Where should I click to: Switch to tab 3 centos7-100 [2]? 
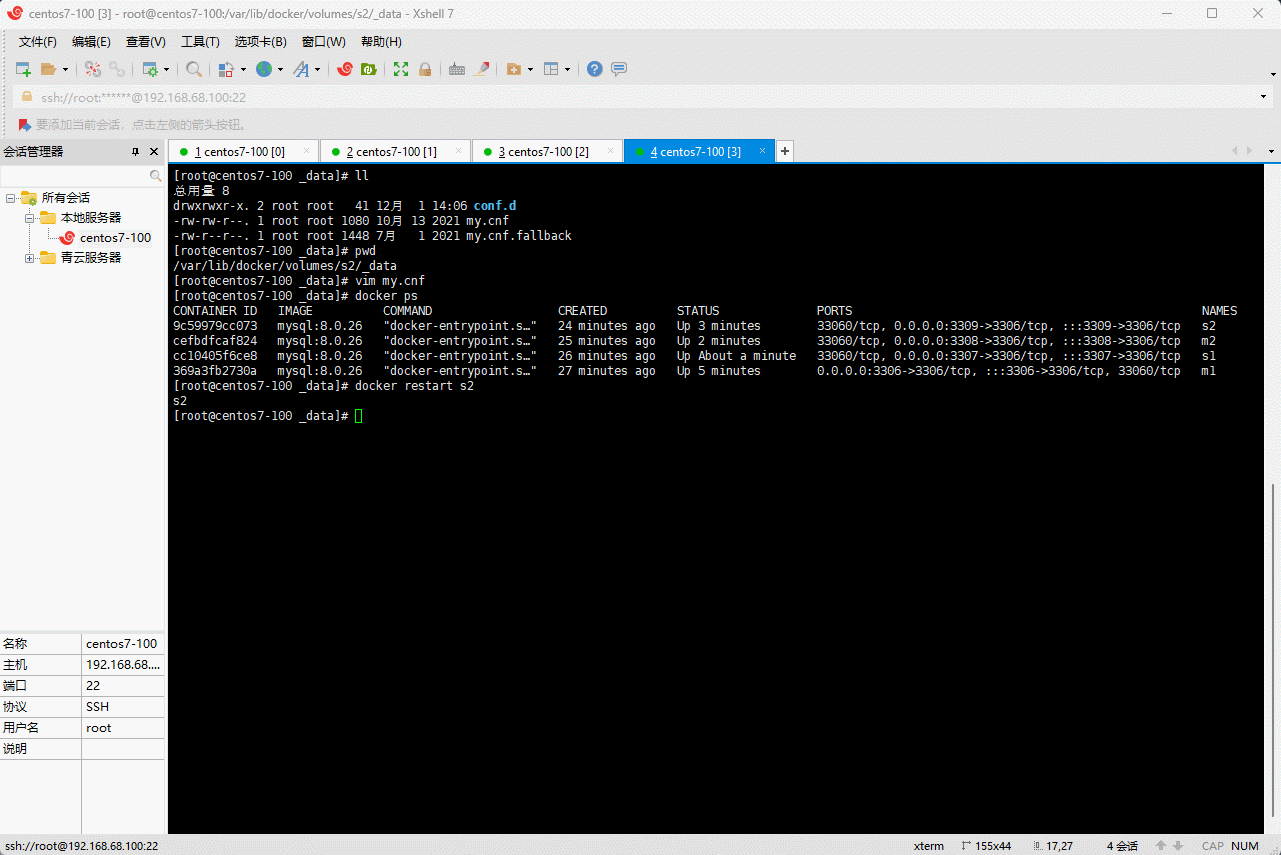click(x=547, y=151)
